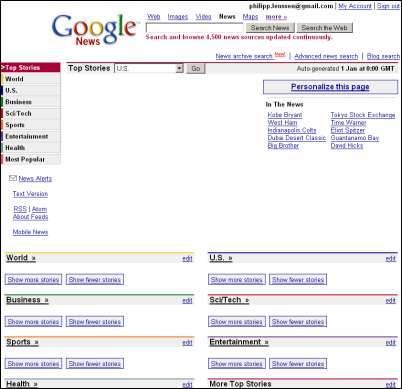Open the Mobile News link
Screen dimensions: 402x389
tap(30, 232)
